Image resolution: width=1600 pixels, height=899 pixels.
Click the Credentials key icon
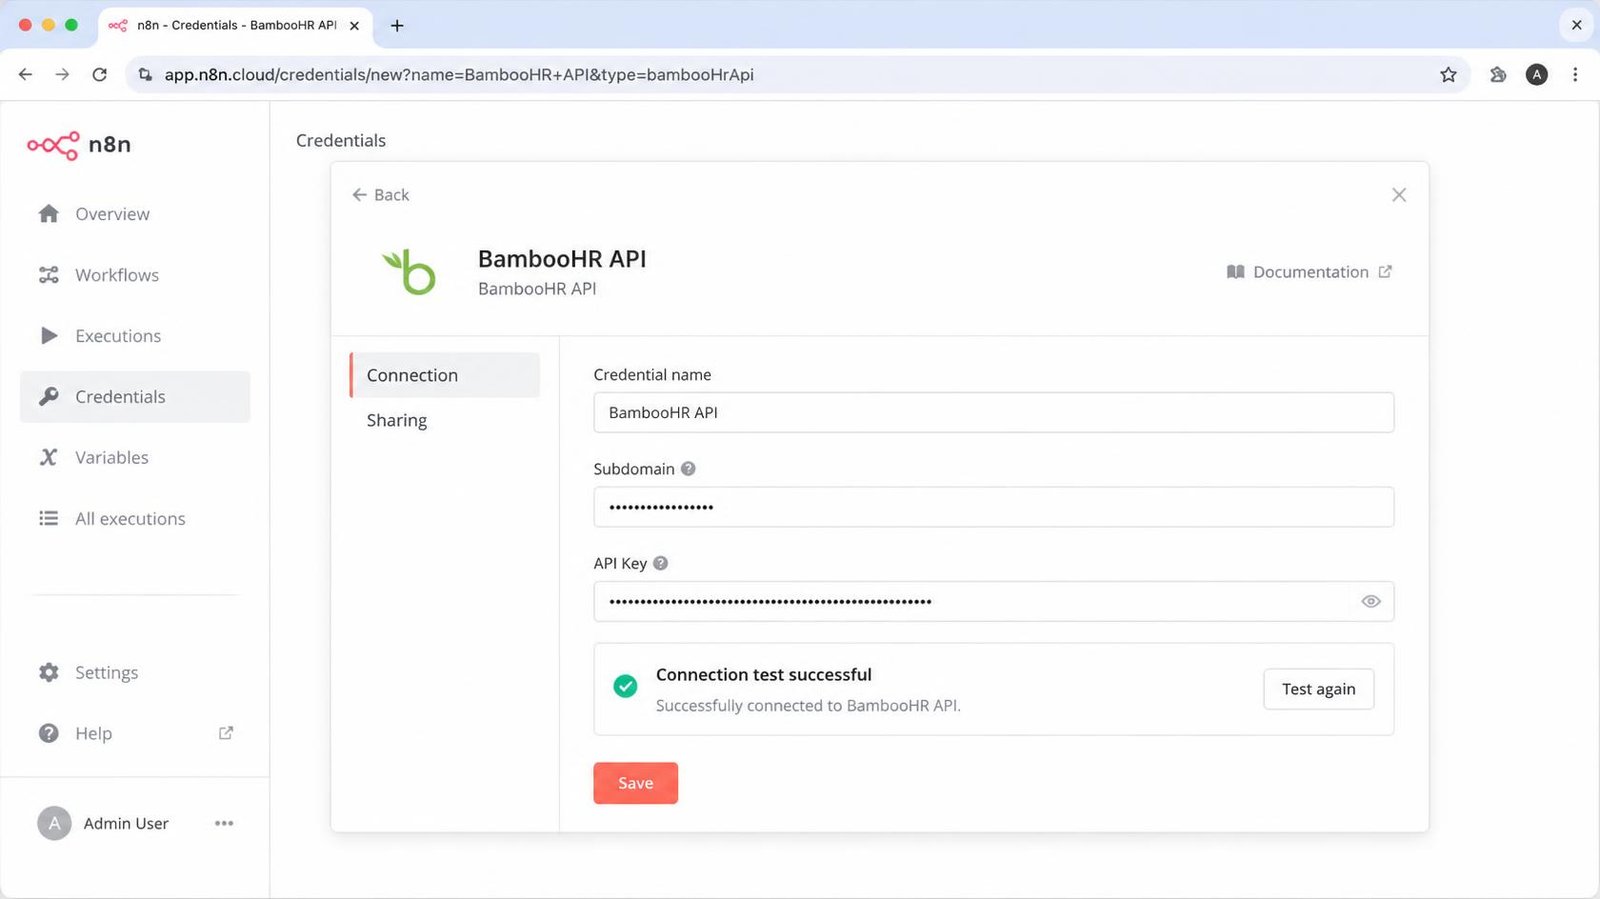point(48,397)
